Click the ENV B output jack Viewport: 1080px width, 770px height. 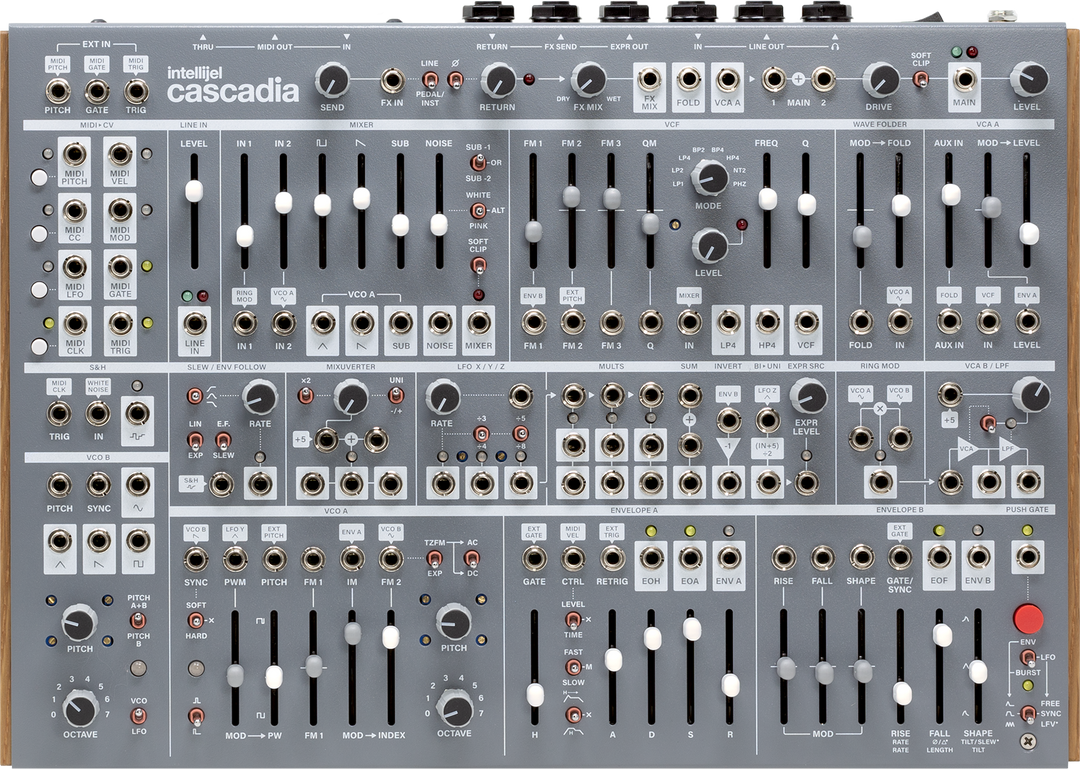[x=977, y=557]
